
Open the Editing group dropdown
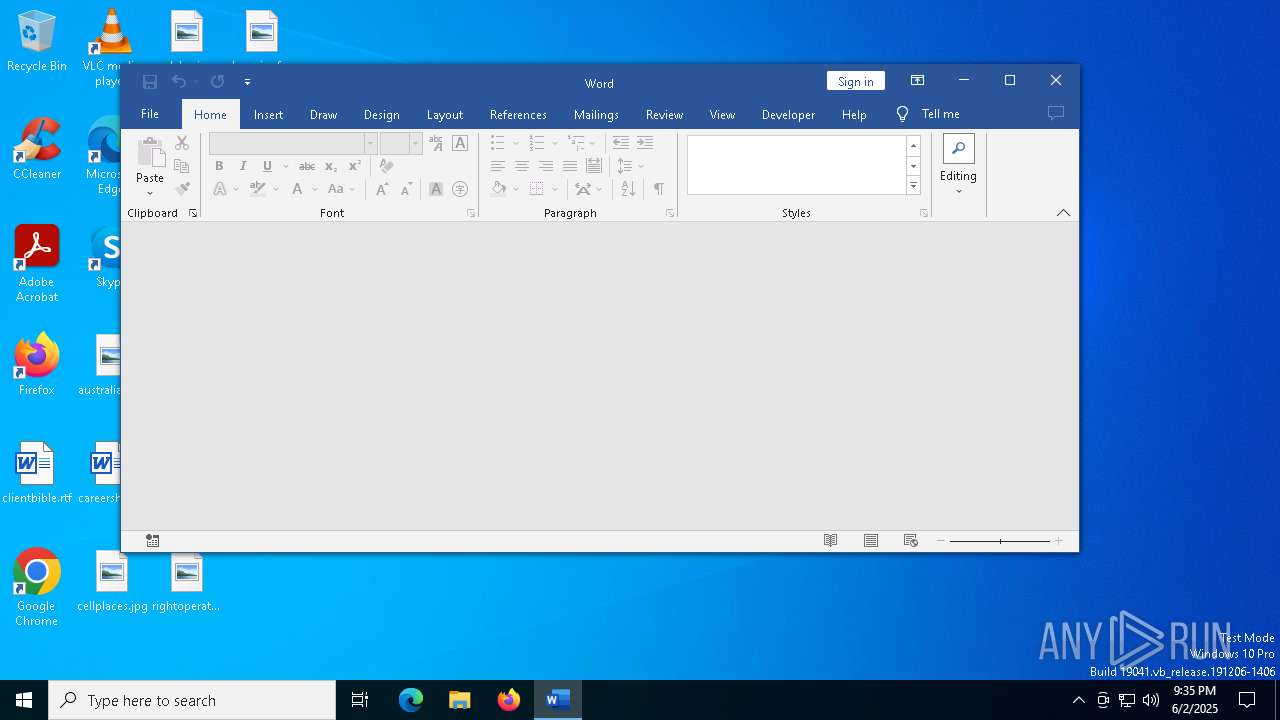click(x=958, y=165)
